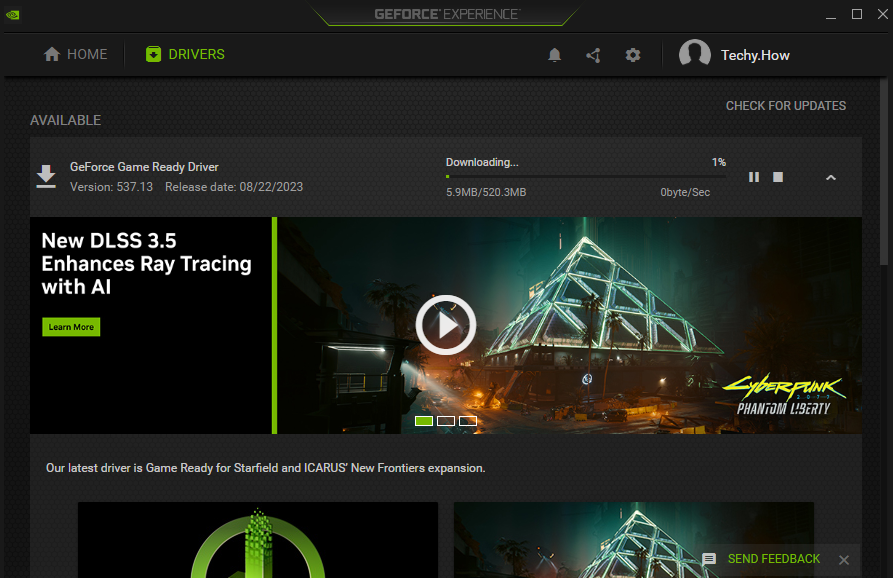This screenshot has height=578, width=893.
Task: Click the user avatar picture
Action: coord(694,54)
